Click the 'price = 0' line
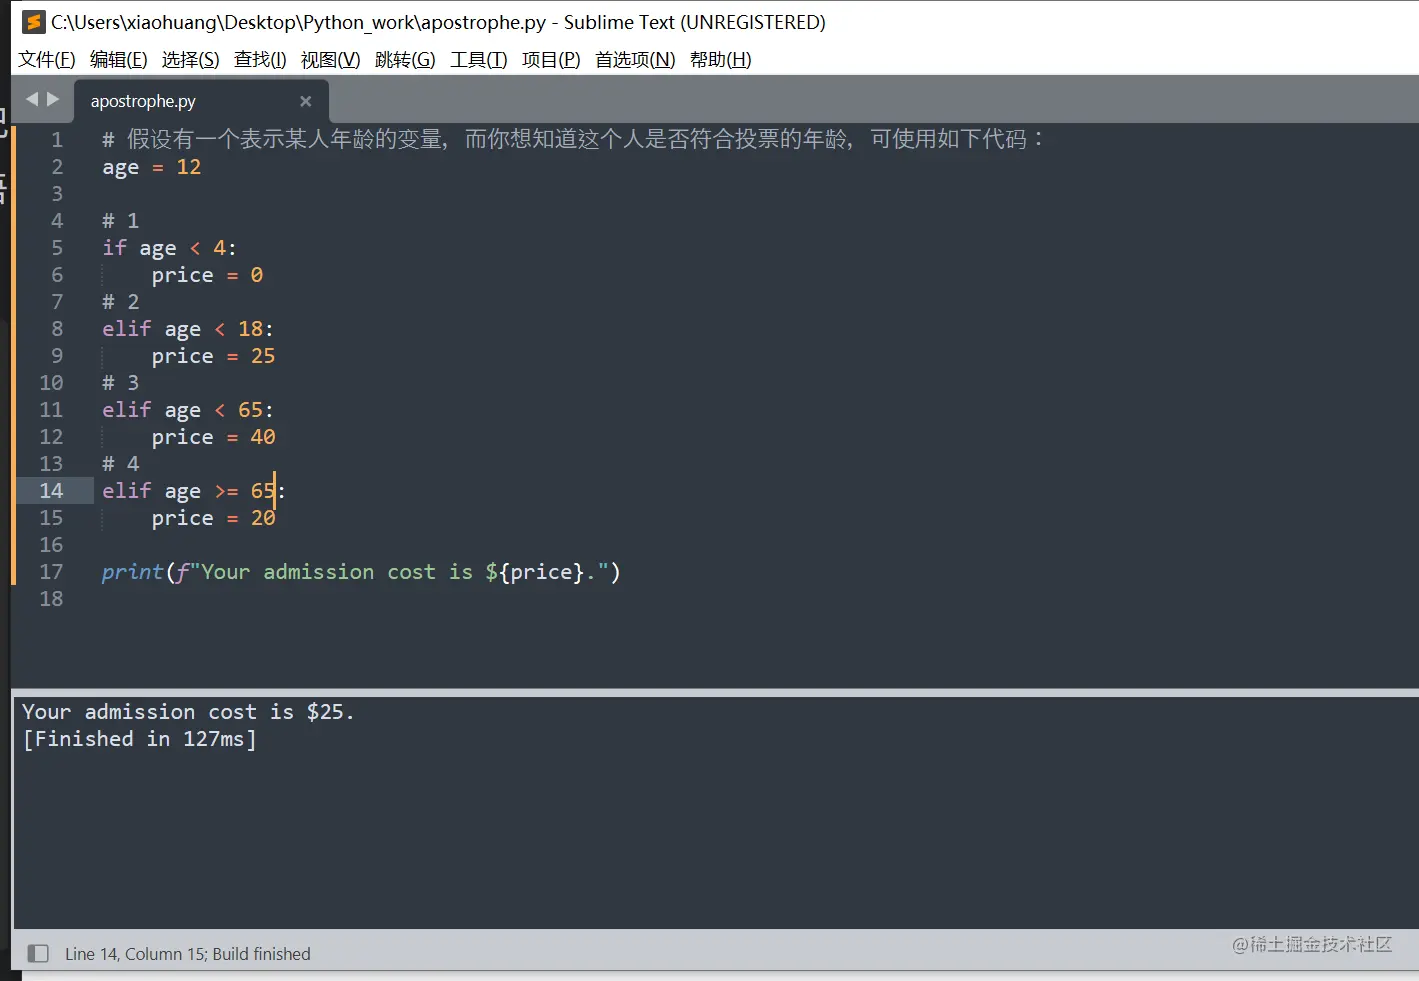The height and width of the screenshot is (981, 1419). point(207,275)
